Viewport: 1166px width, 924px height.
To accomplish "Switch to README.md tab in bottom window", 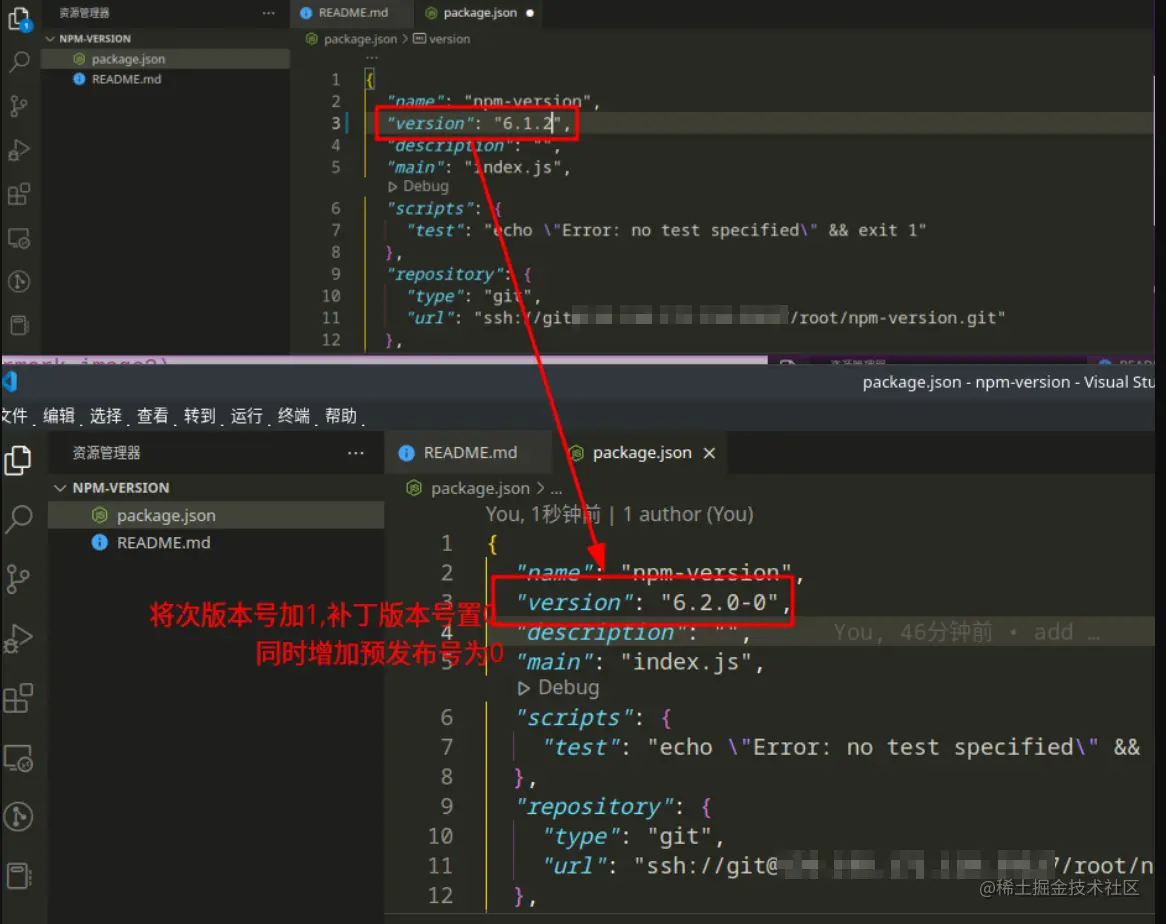I will pyautogui.click(x=468, y=453).
